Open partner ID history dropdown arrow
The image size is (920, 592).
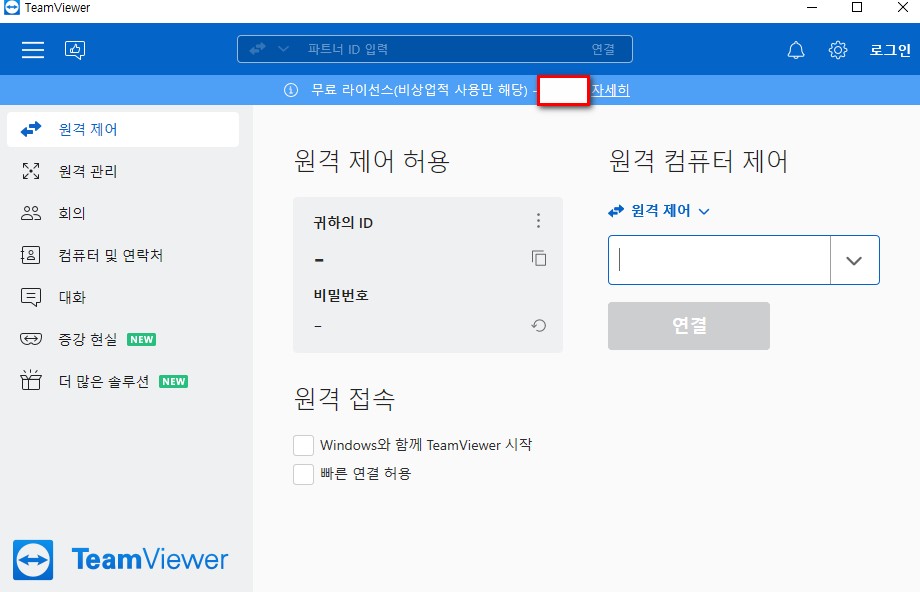tap(854, 261)
